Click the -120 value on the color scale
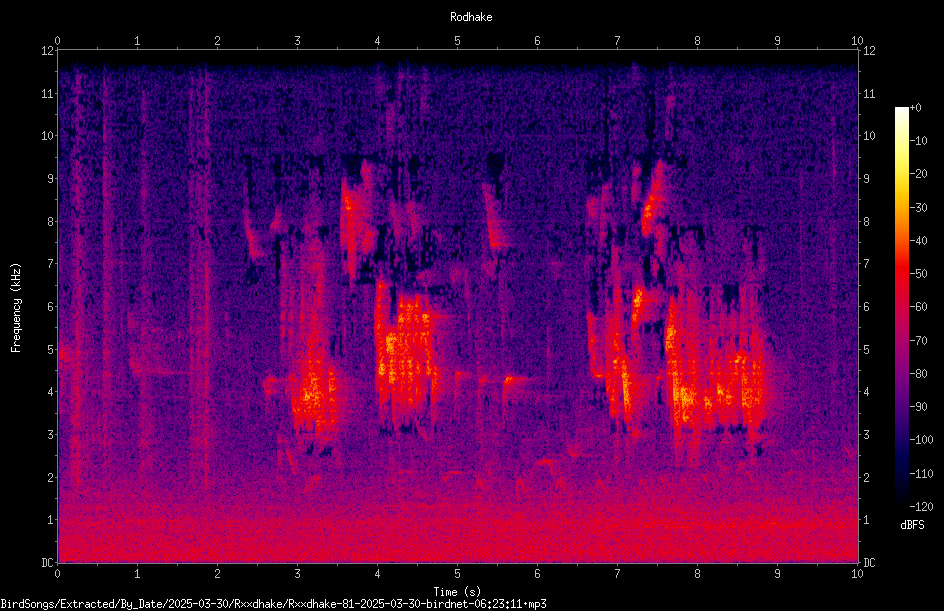 tap(921, 507)
